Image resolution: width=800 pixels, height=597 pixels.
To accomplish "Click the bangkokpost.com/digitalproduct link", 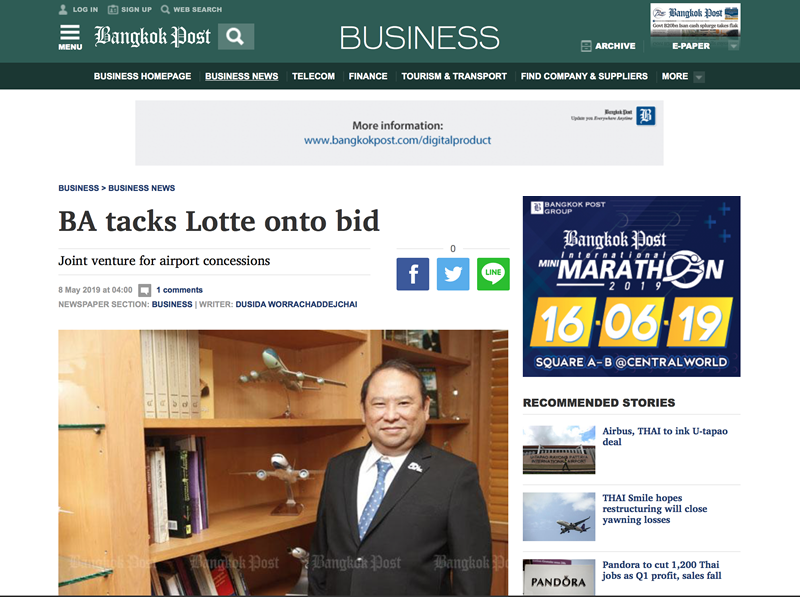I will (397, 140).
